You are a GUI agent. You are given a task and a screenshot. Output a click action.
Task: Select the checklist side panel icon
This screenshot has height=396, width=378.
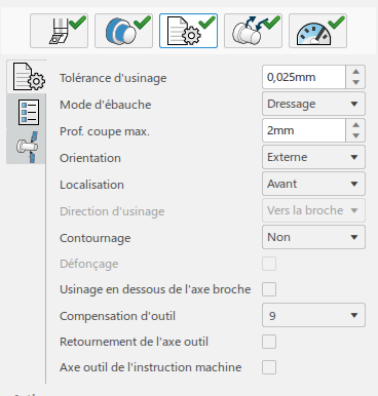26,112
